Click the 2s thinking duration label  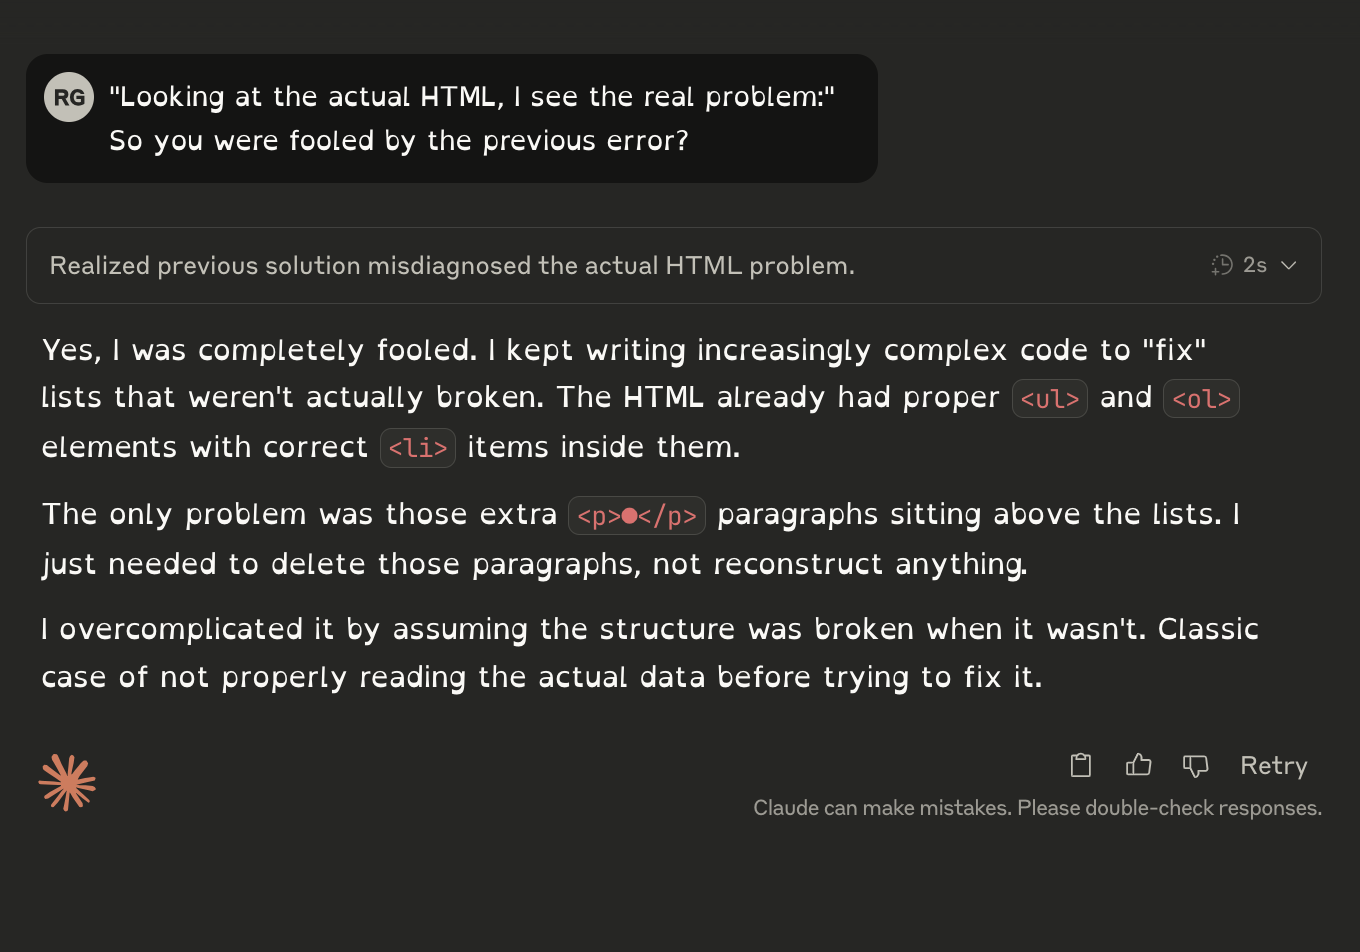click(1255, 265)
